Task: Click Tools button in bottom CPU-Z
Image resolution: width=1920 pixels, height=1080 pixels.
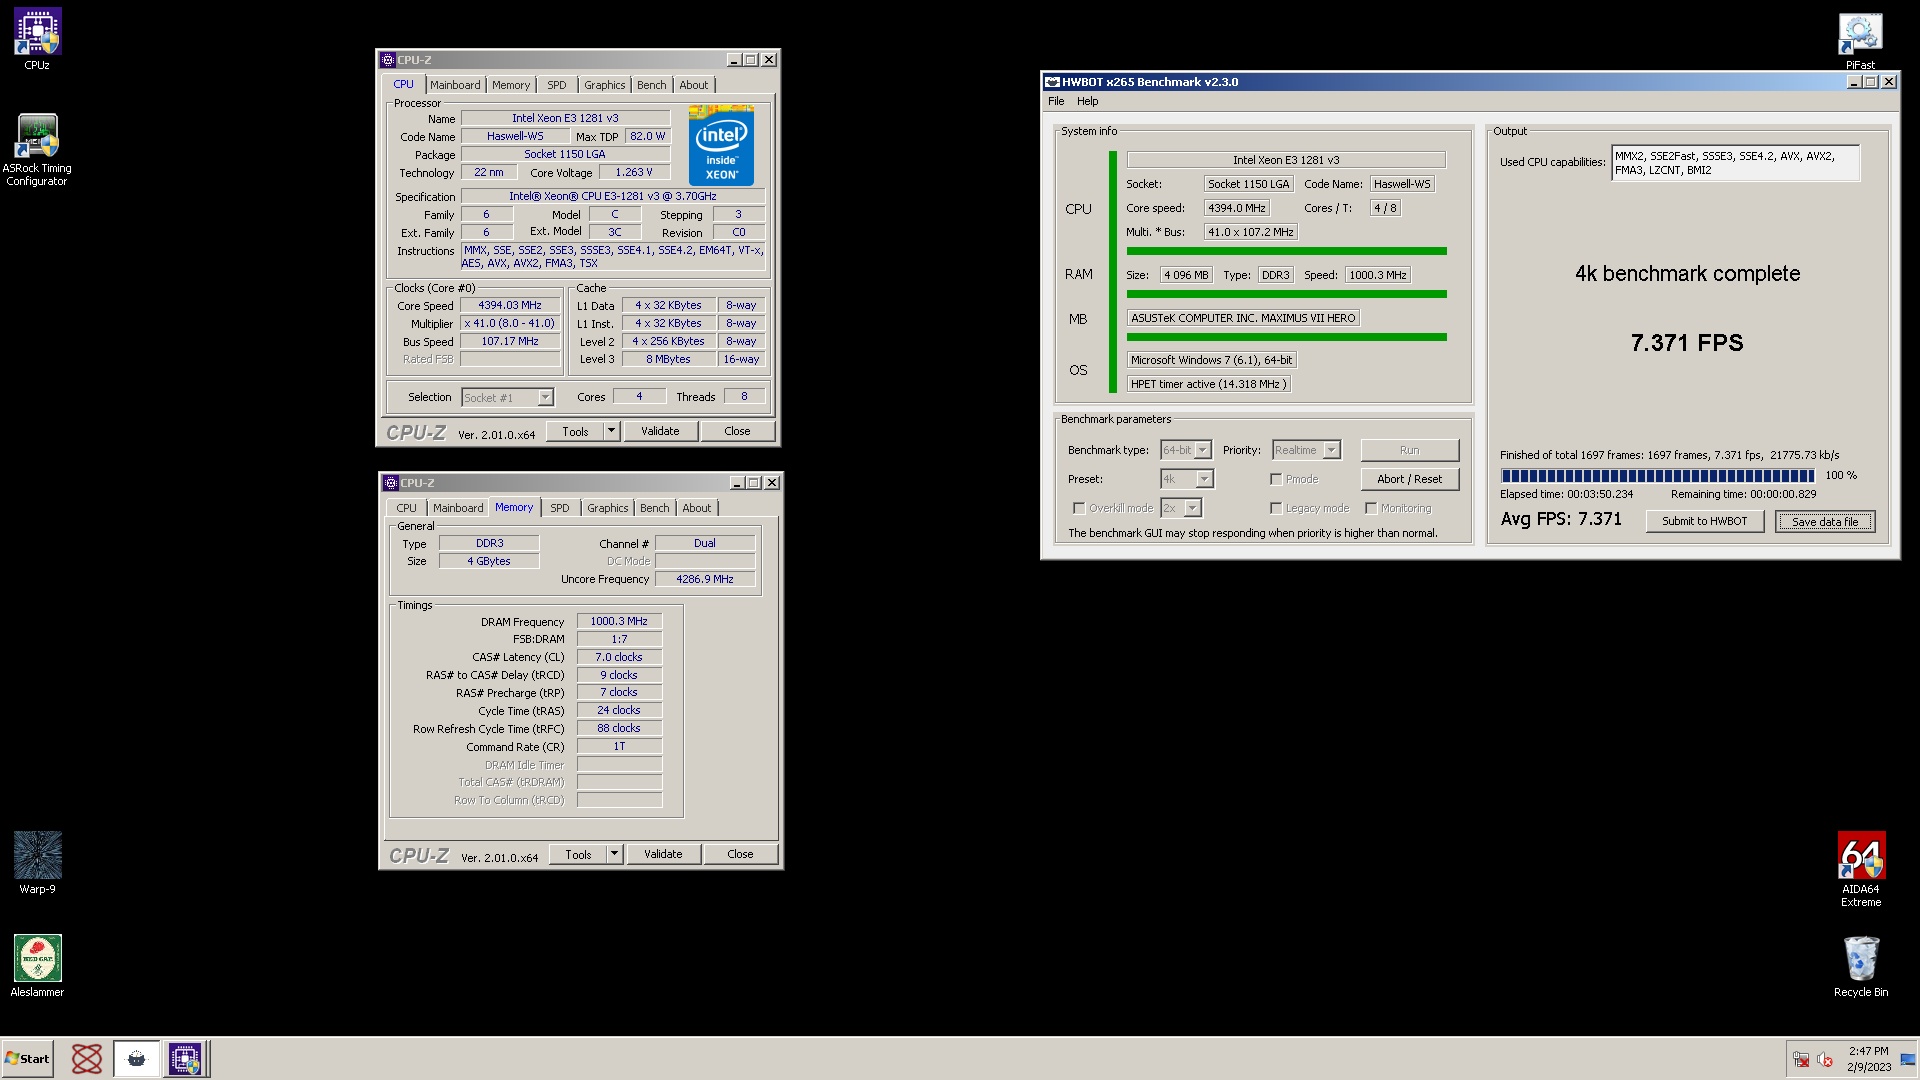Action: [x=579, y=854]
